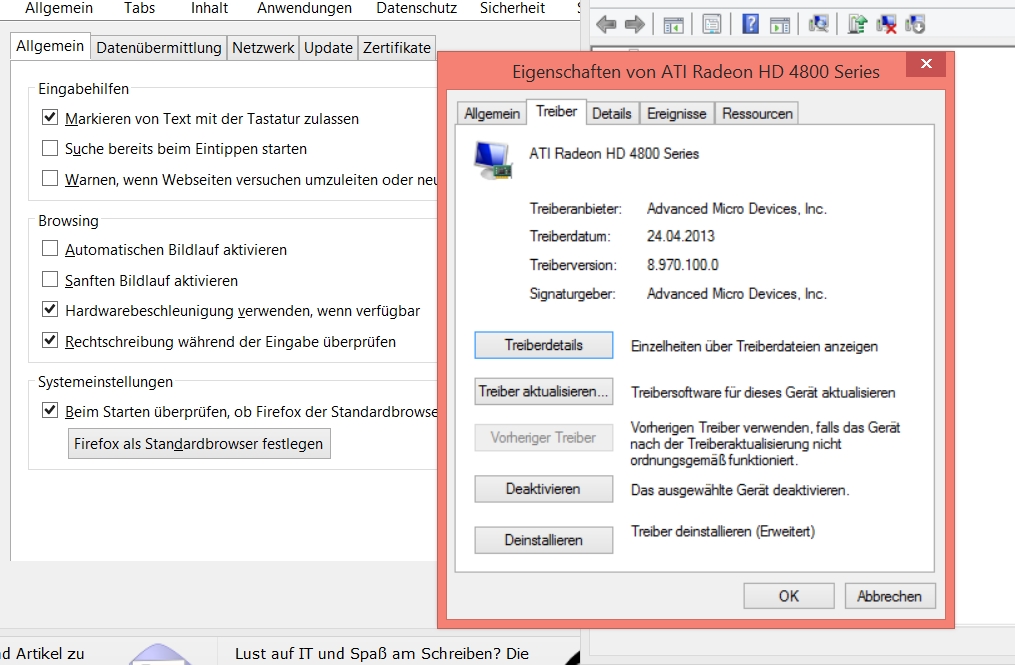This screenshot has width=1015, height=665.
Task: Open the blue Help question mark icon
Action: click(x=750, y=25)
